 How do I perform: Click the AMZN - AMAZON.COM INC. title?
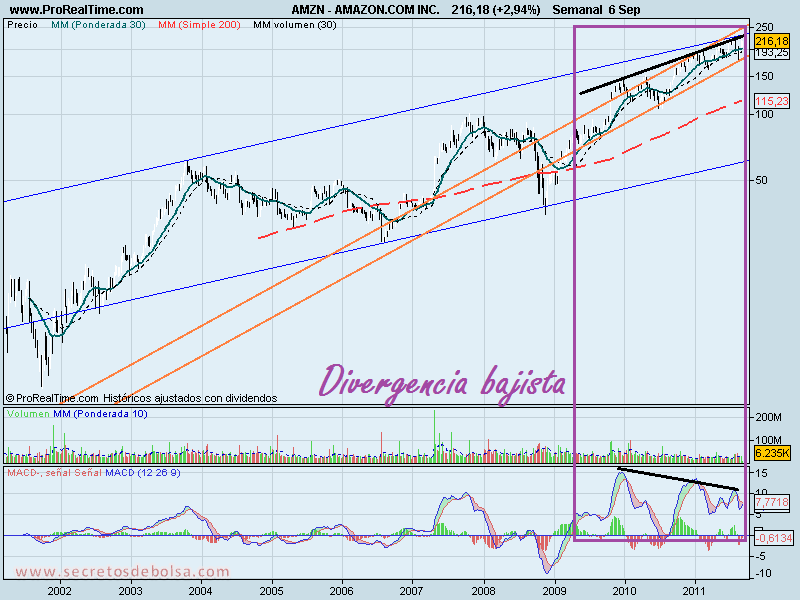point(365,10)
